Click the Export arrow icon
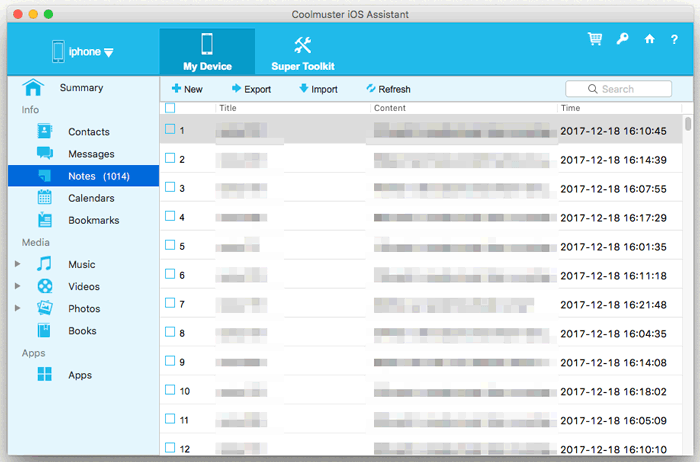The width and height of the screenshot is (700, 462). (x=236, y=88)
